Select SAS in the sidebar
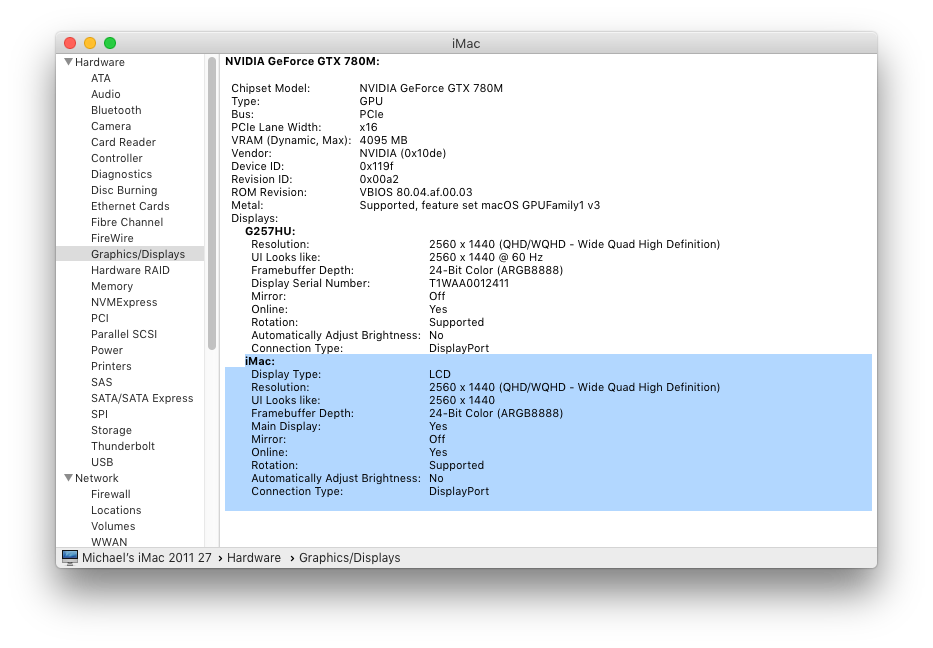Image resolution: width=933 pixels, height=648 pixels. point(101,382)
